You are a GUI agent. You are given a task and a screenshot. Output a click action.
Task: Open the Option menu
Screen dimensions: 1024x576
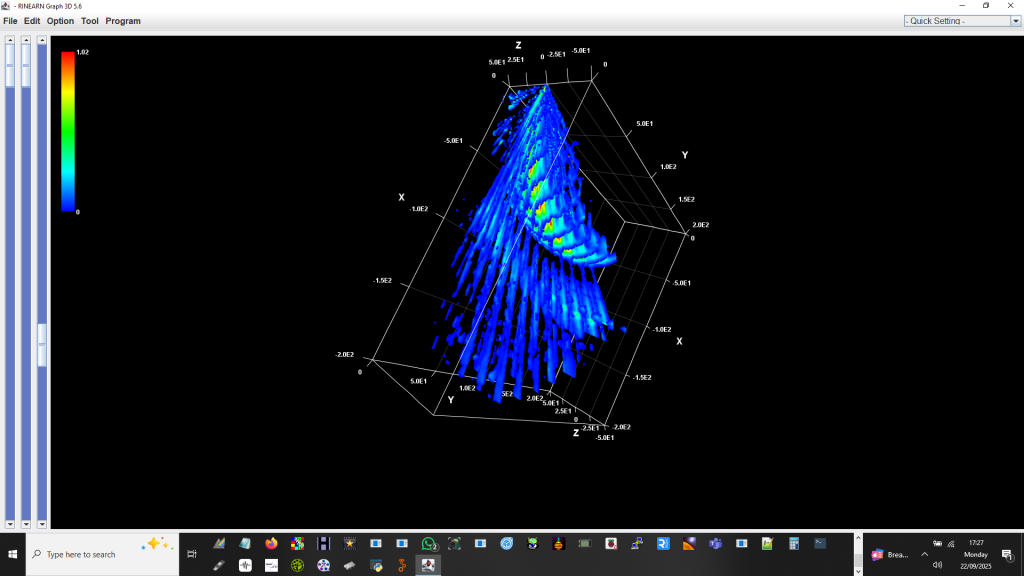[x=60, y=21]
